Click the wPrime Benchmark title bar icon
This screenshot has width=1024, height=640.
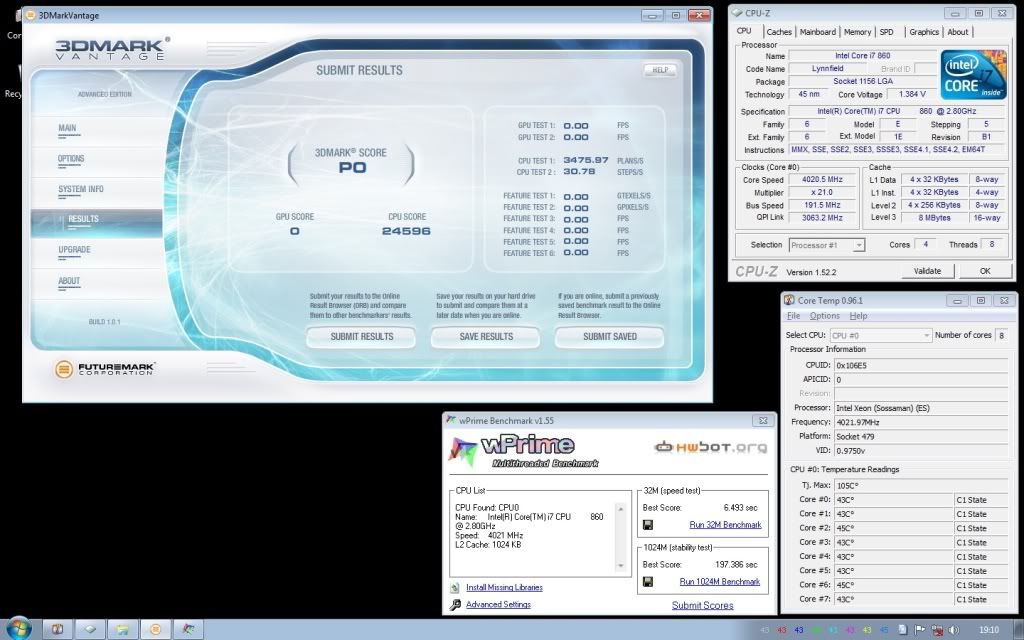451,421
